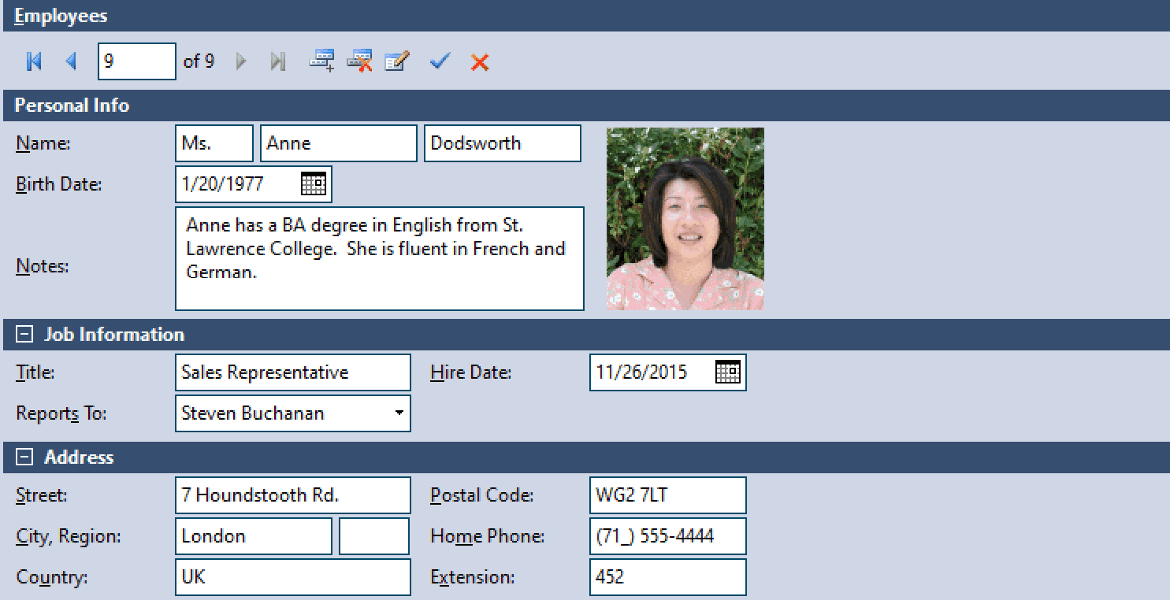The height and width of the screenshot is (600, 1170).
Task: Open the Reports To dropdown list
Action: 399,413
